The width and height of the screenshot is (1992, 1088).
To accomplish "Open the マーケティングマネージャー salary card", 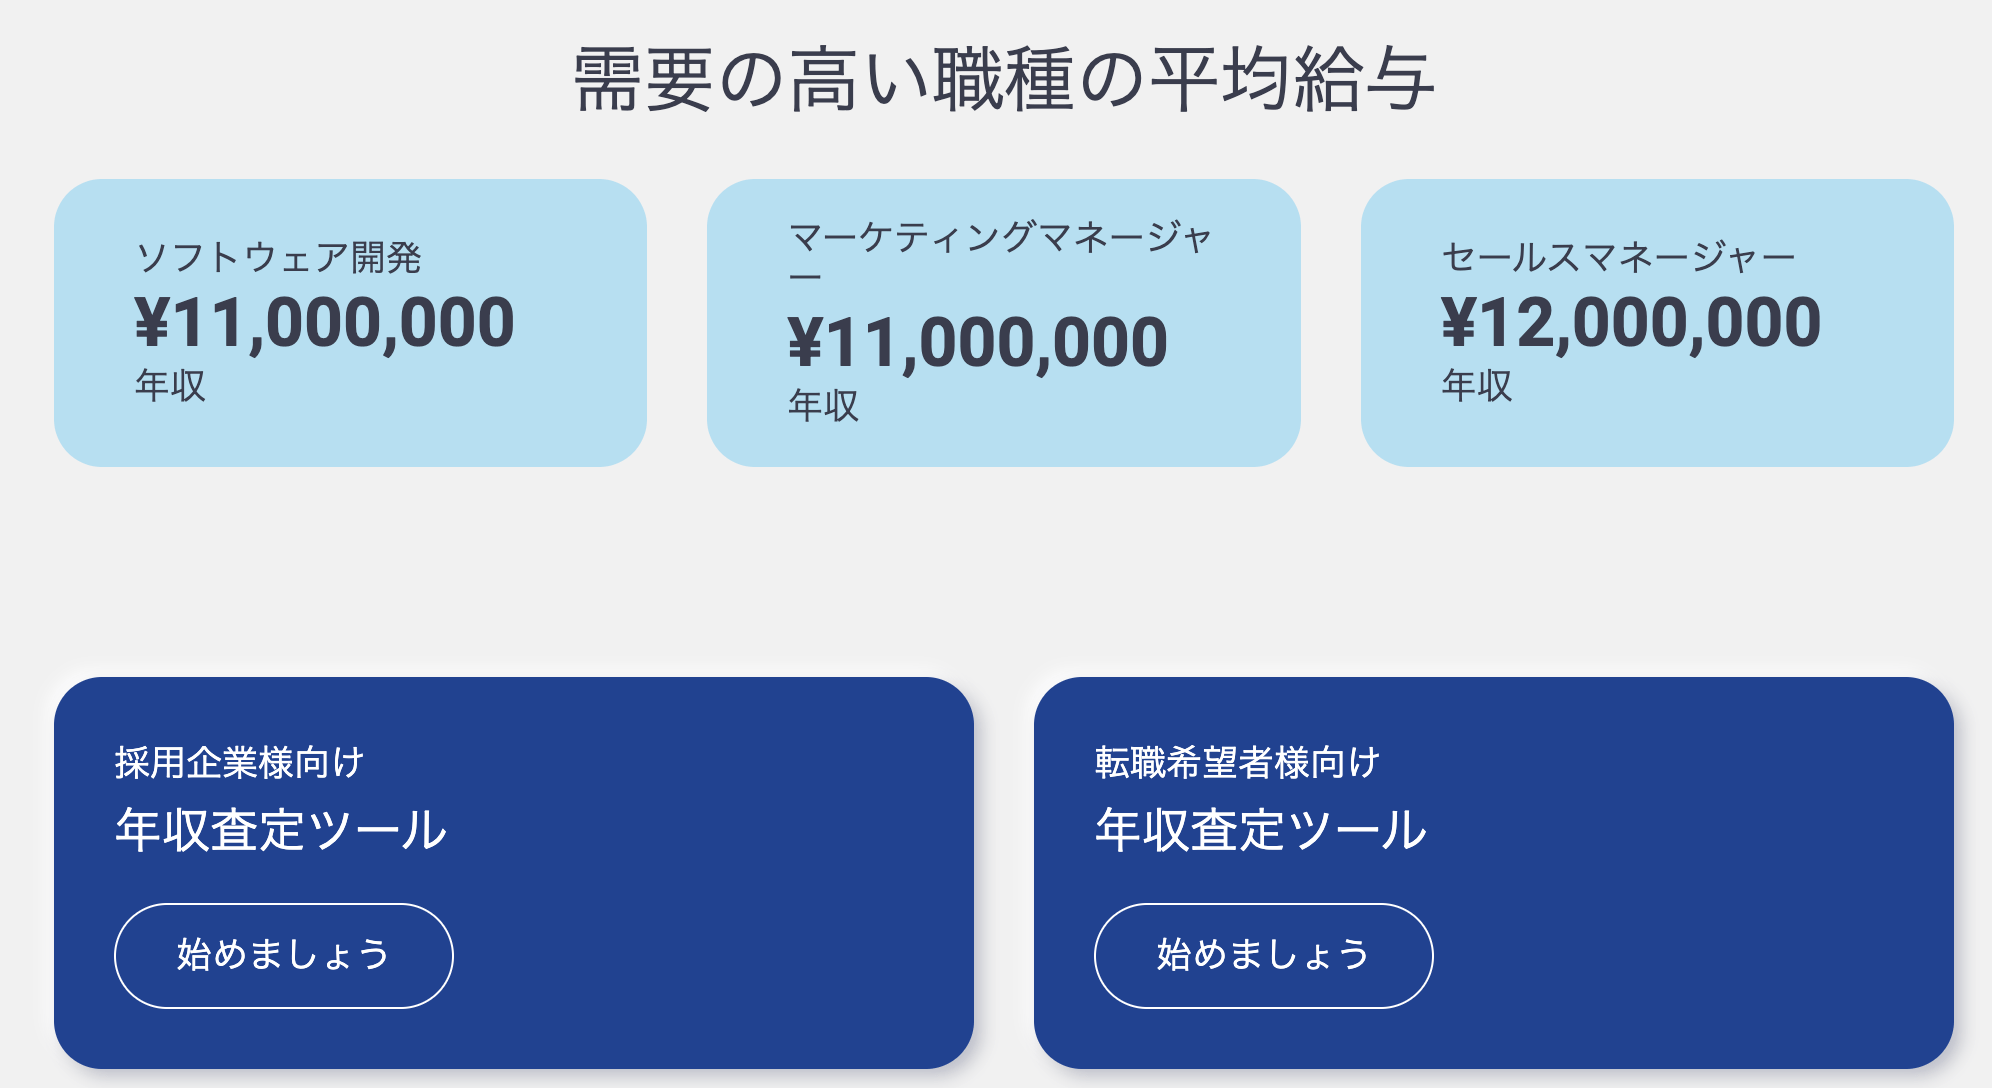I will coord(1003,323).
